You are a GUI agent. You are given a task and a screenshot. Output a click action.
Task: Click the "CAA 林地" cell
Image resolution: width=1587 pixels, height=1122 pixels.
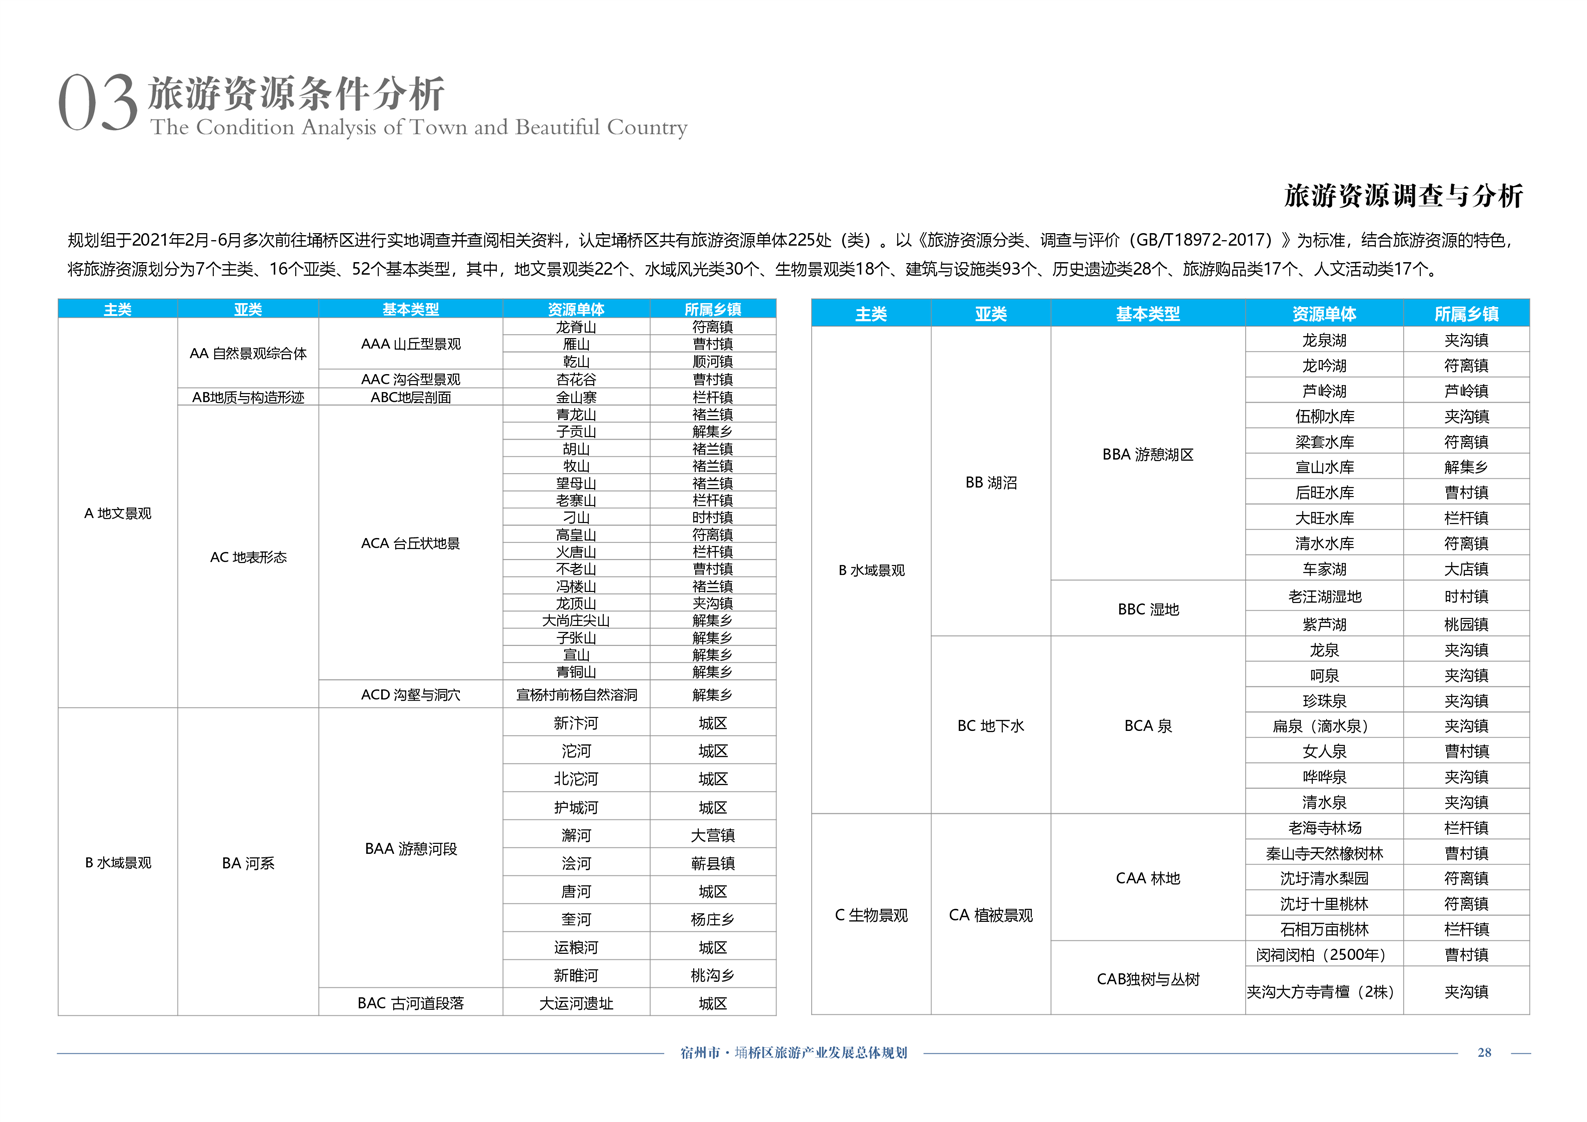1147,878
